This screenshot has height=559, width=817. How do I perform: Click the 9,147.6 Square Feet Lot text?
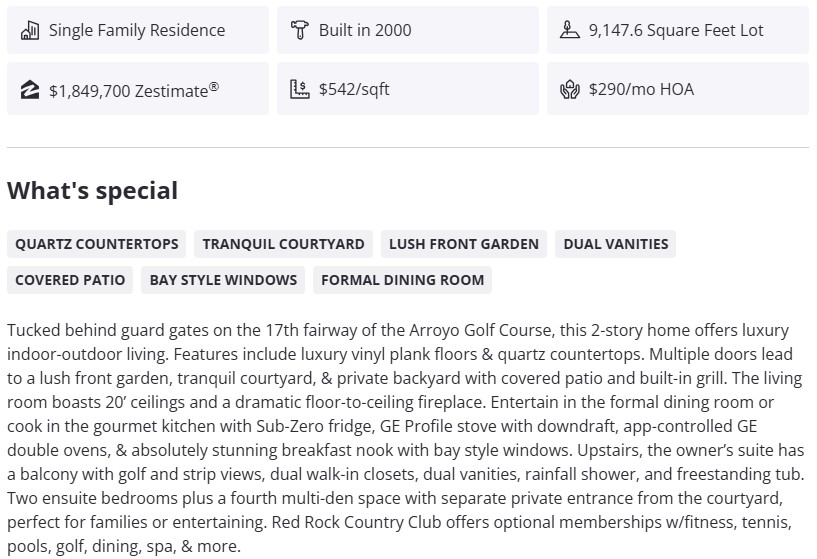click(x=676, y=30)
